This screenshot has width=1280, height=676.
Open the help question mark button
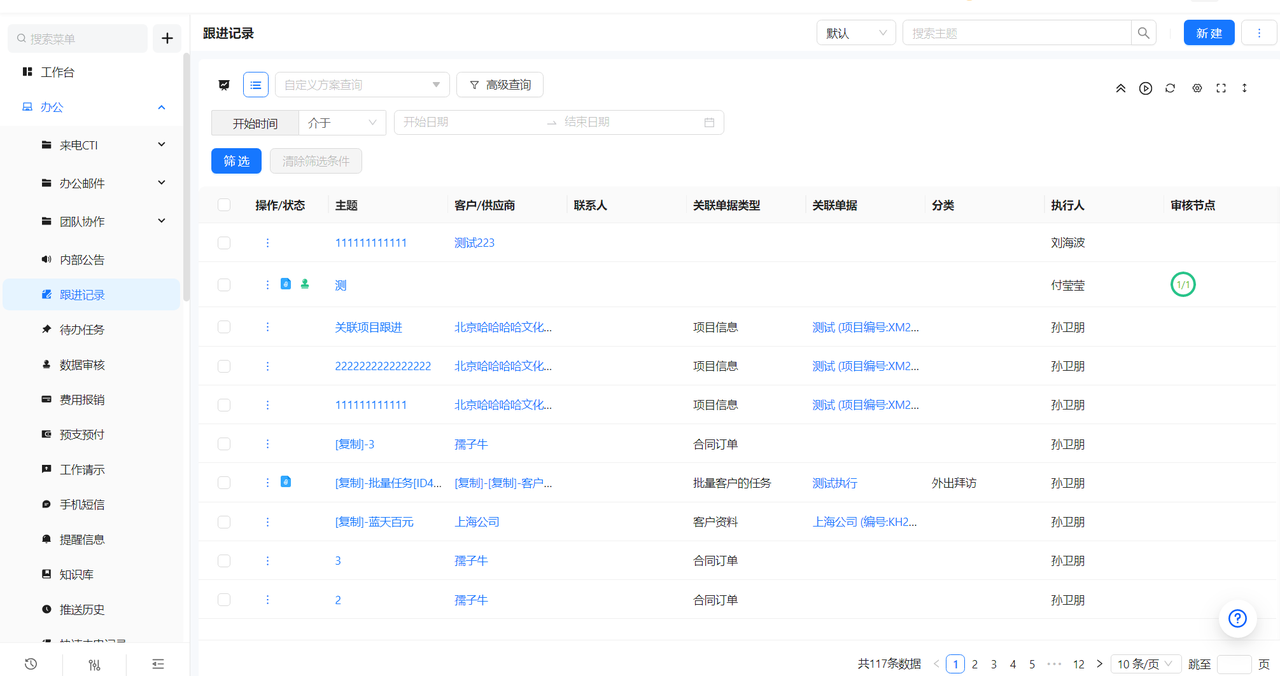coord(1237,618)
